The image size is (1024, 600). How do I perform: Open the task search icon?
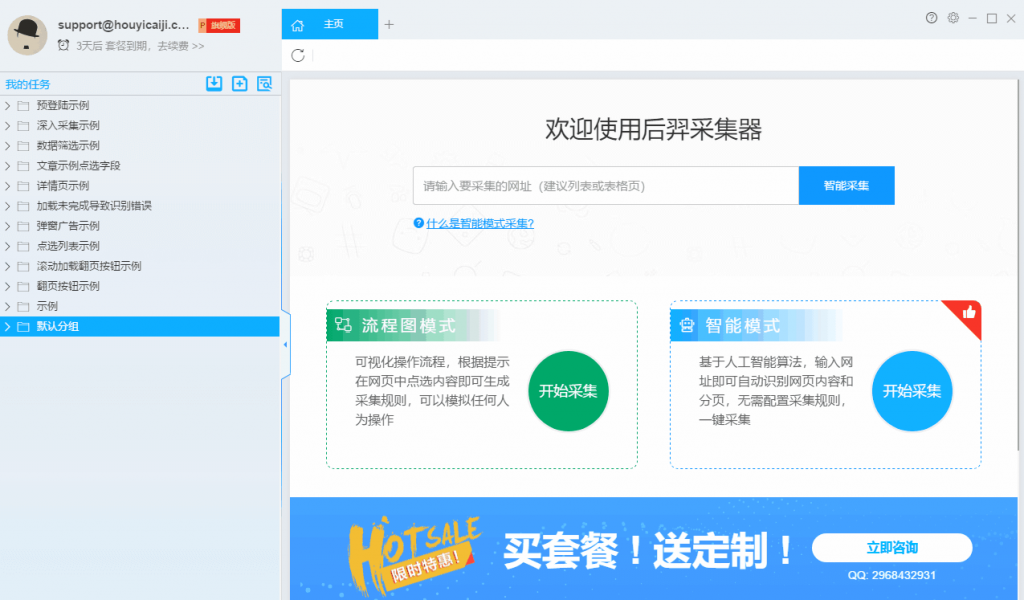[264, 84]
